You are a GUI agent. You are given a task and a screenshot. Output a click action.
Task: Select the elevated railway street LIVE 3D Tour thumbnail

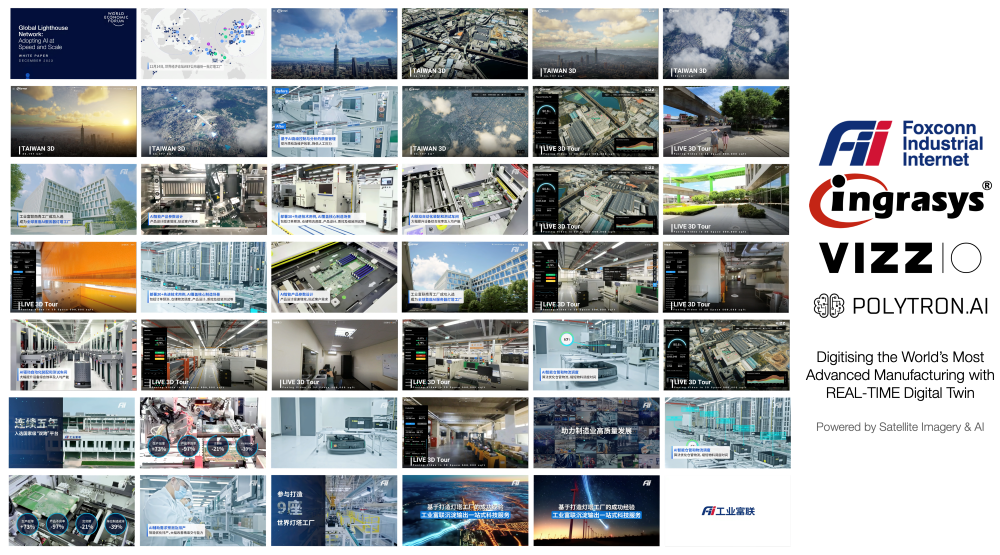click(727, 122)
